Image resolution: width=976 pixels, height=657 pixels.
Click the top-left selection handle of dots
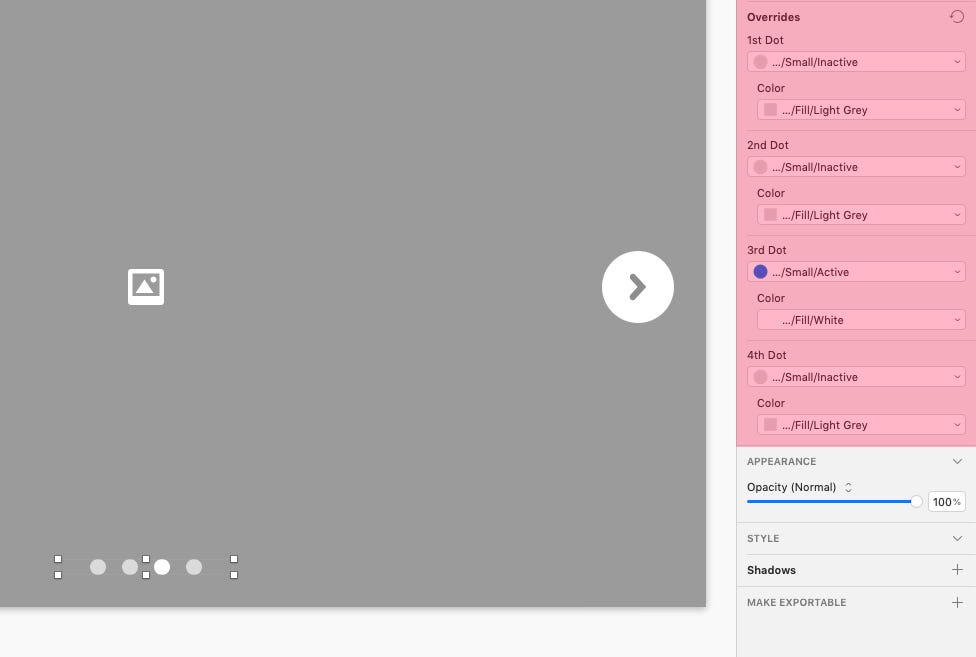[x=58, y=559]
